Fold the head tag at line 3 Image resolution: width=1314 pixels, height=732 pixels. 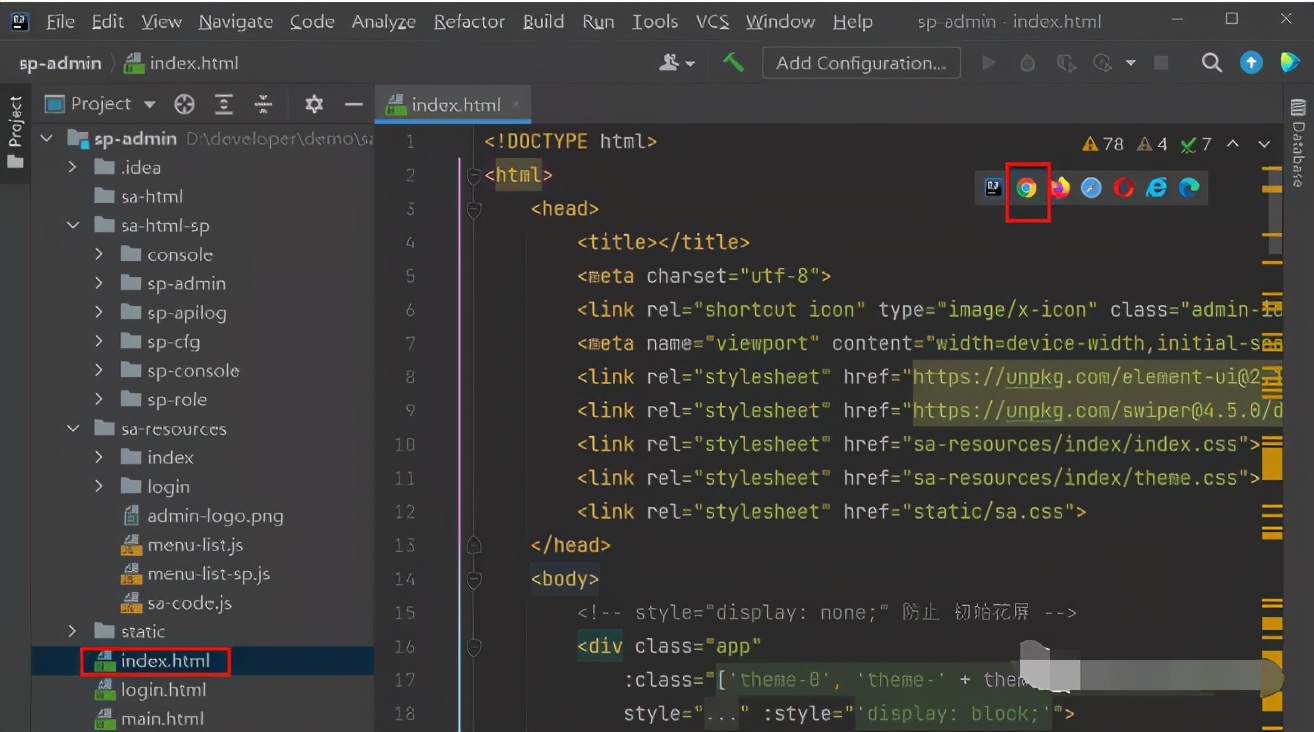[x=474, y=209]
